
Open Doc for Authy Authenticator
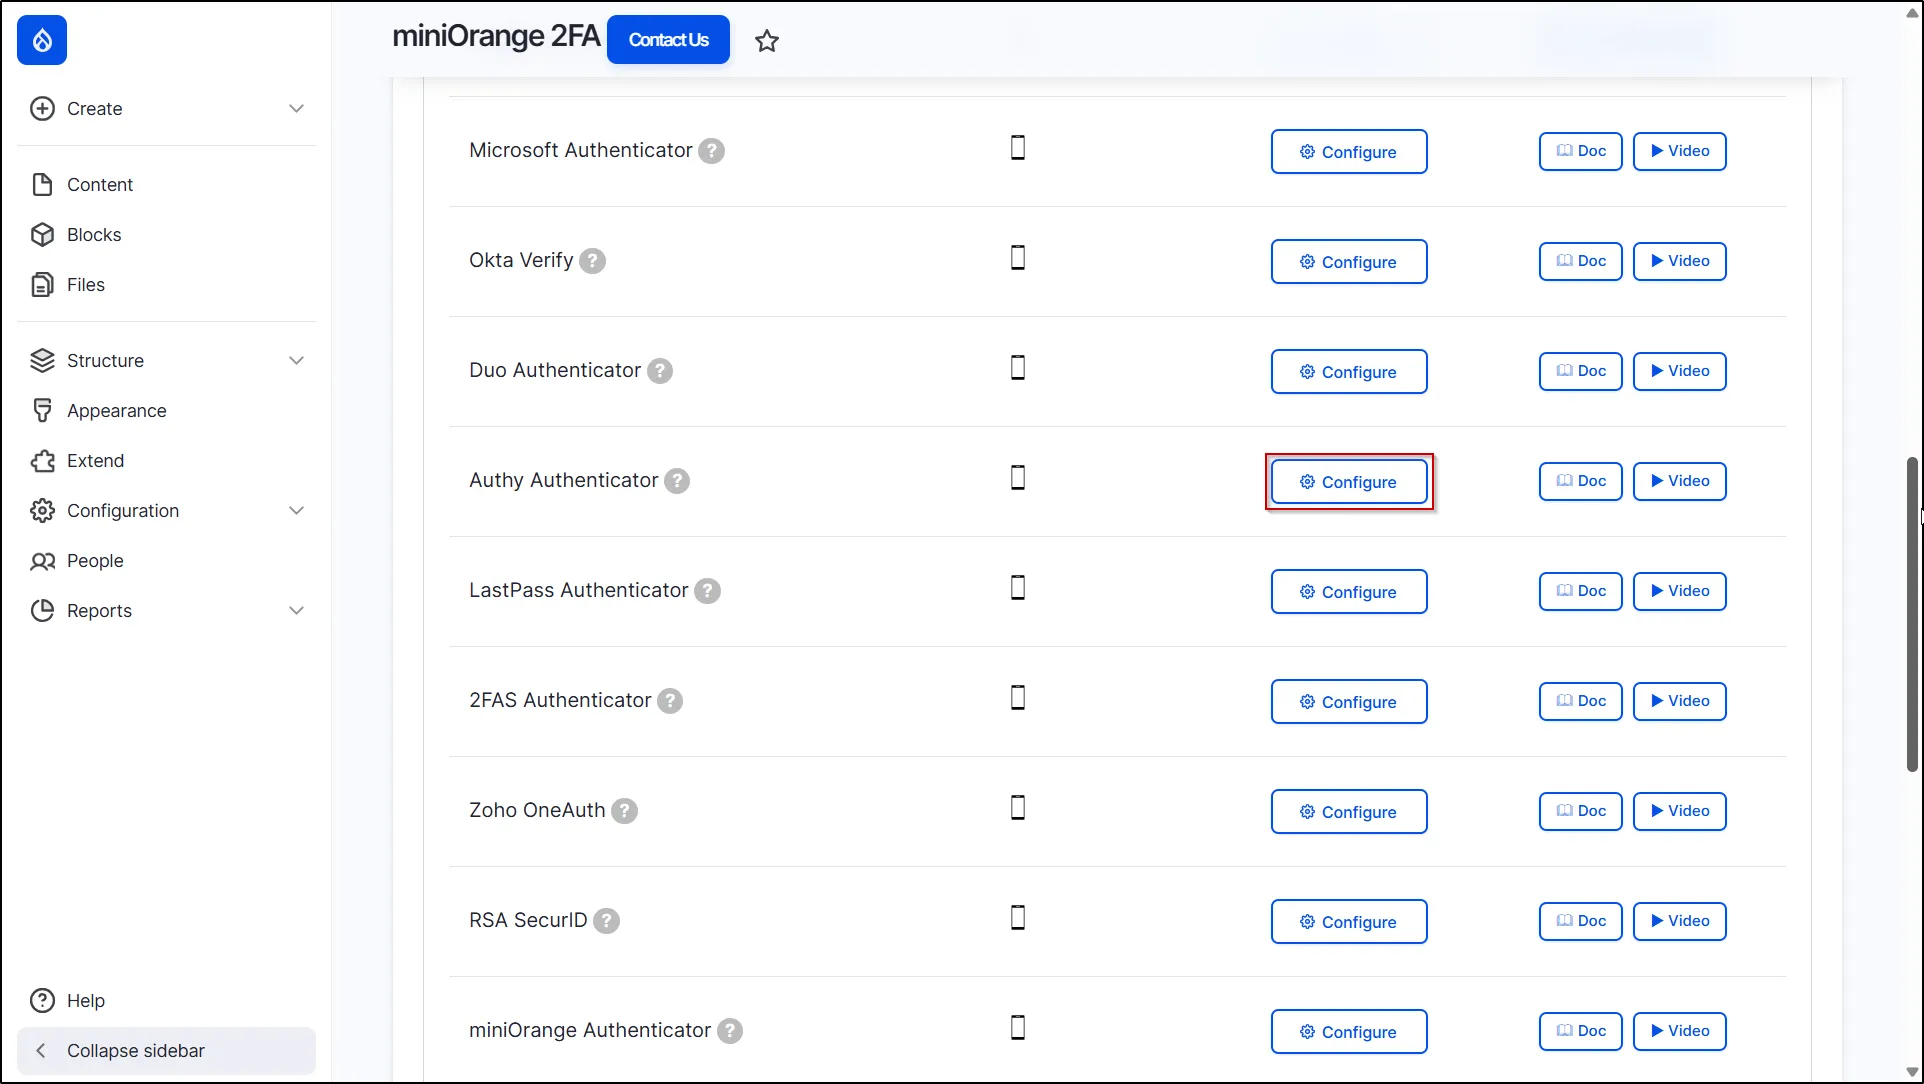pos(1581,481)
